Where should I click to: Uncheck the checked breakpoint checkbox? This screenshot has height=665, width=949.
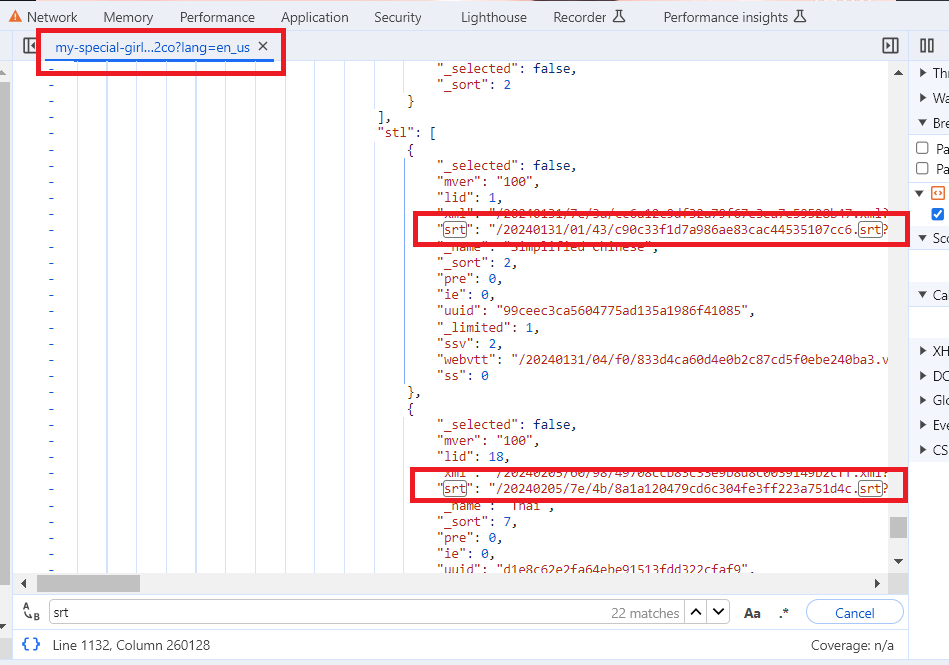[938, 214]
